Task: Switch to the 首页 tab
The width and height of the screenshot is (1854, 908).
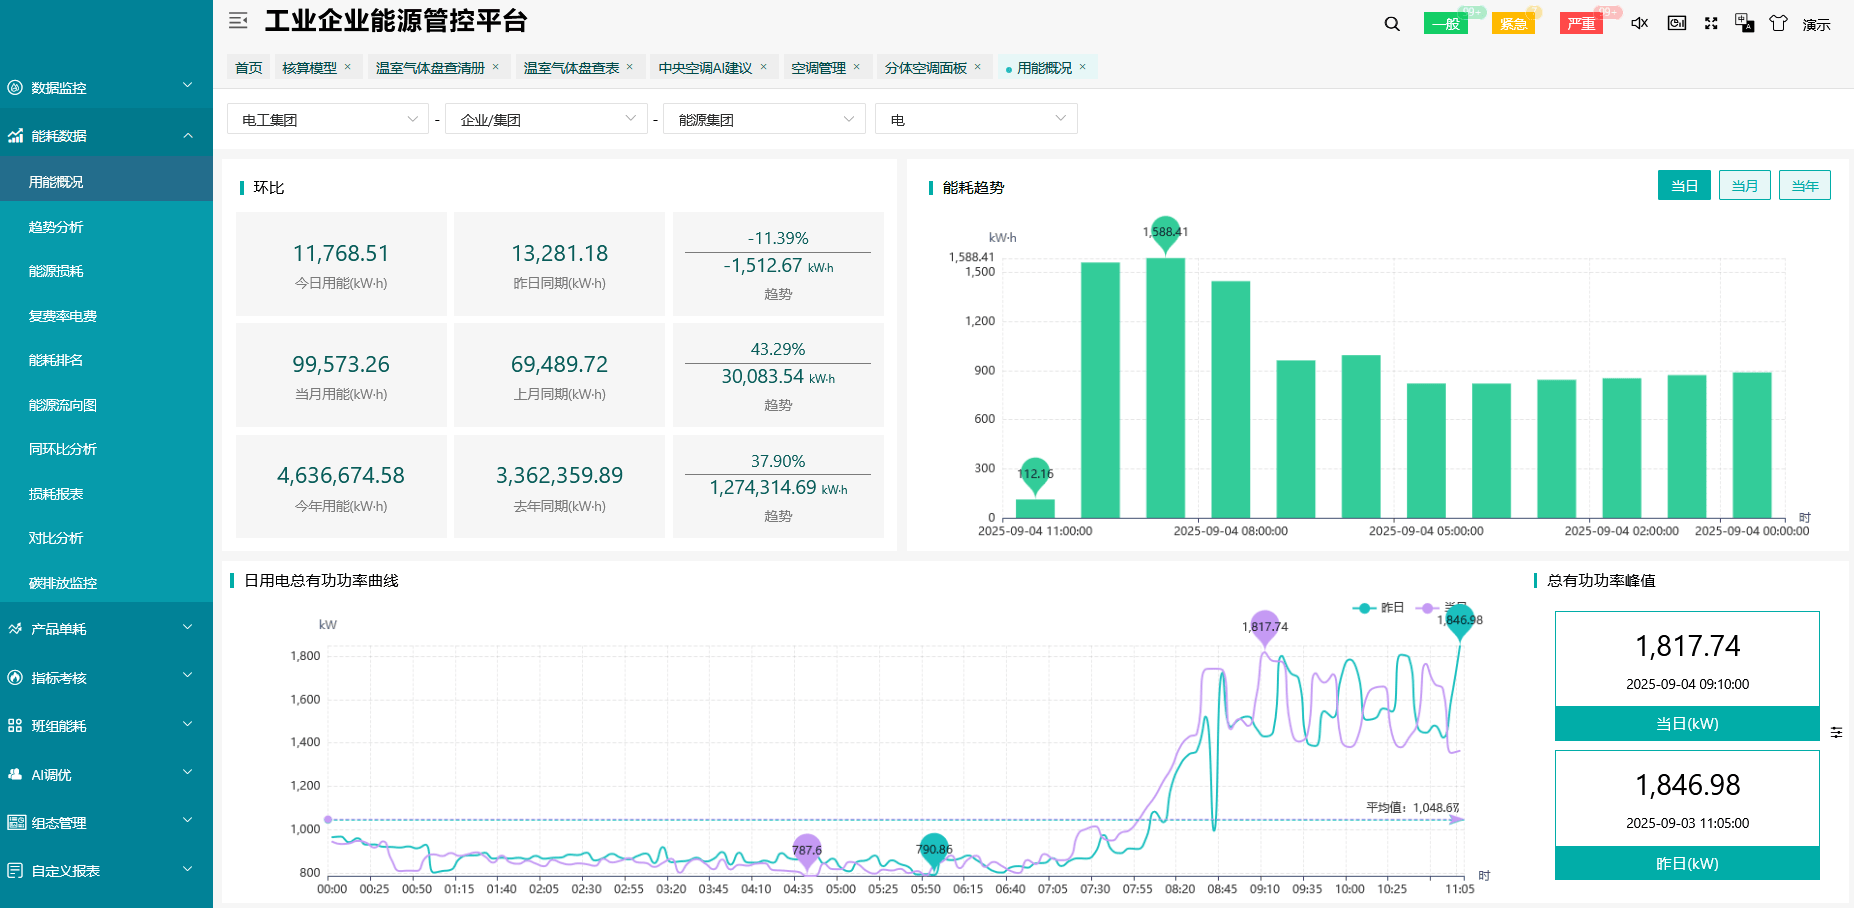Action: (247, 67)
